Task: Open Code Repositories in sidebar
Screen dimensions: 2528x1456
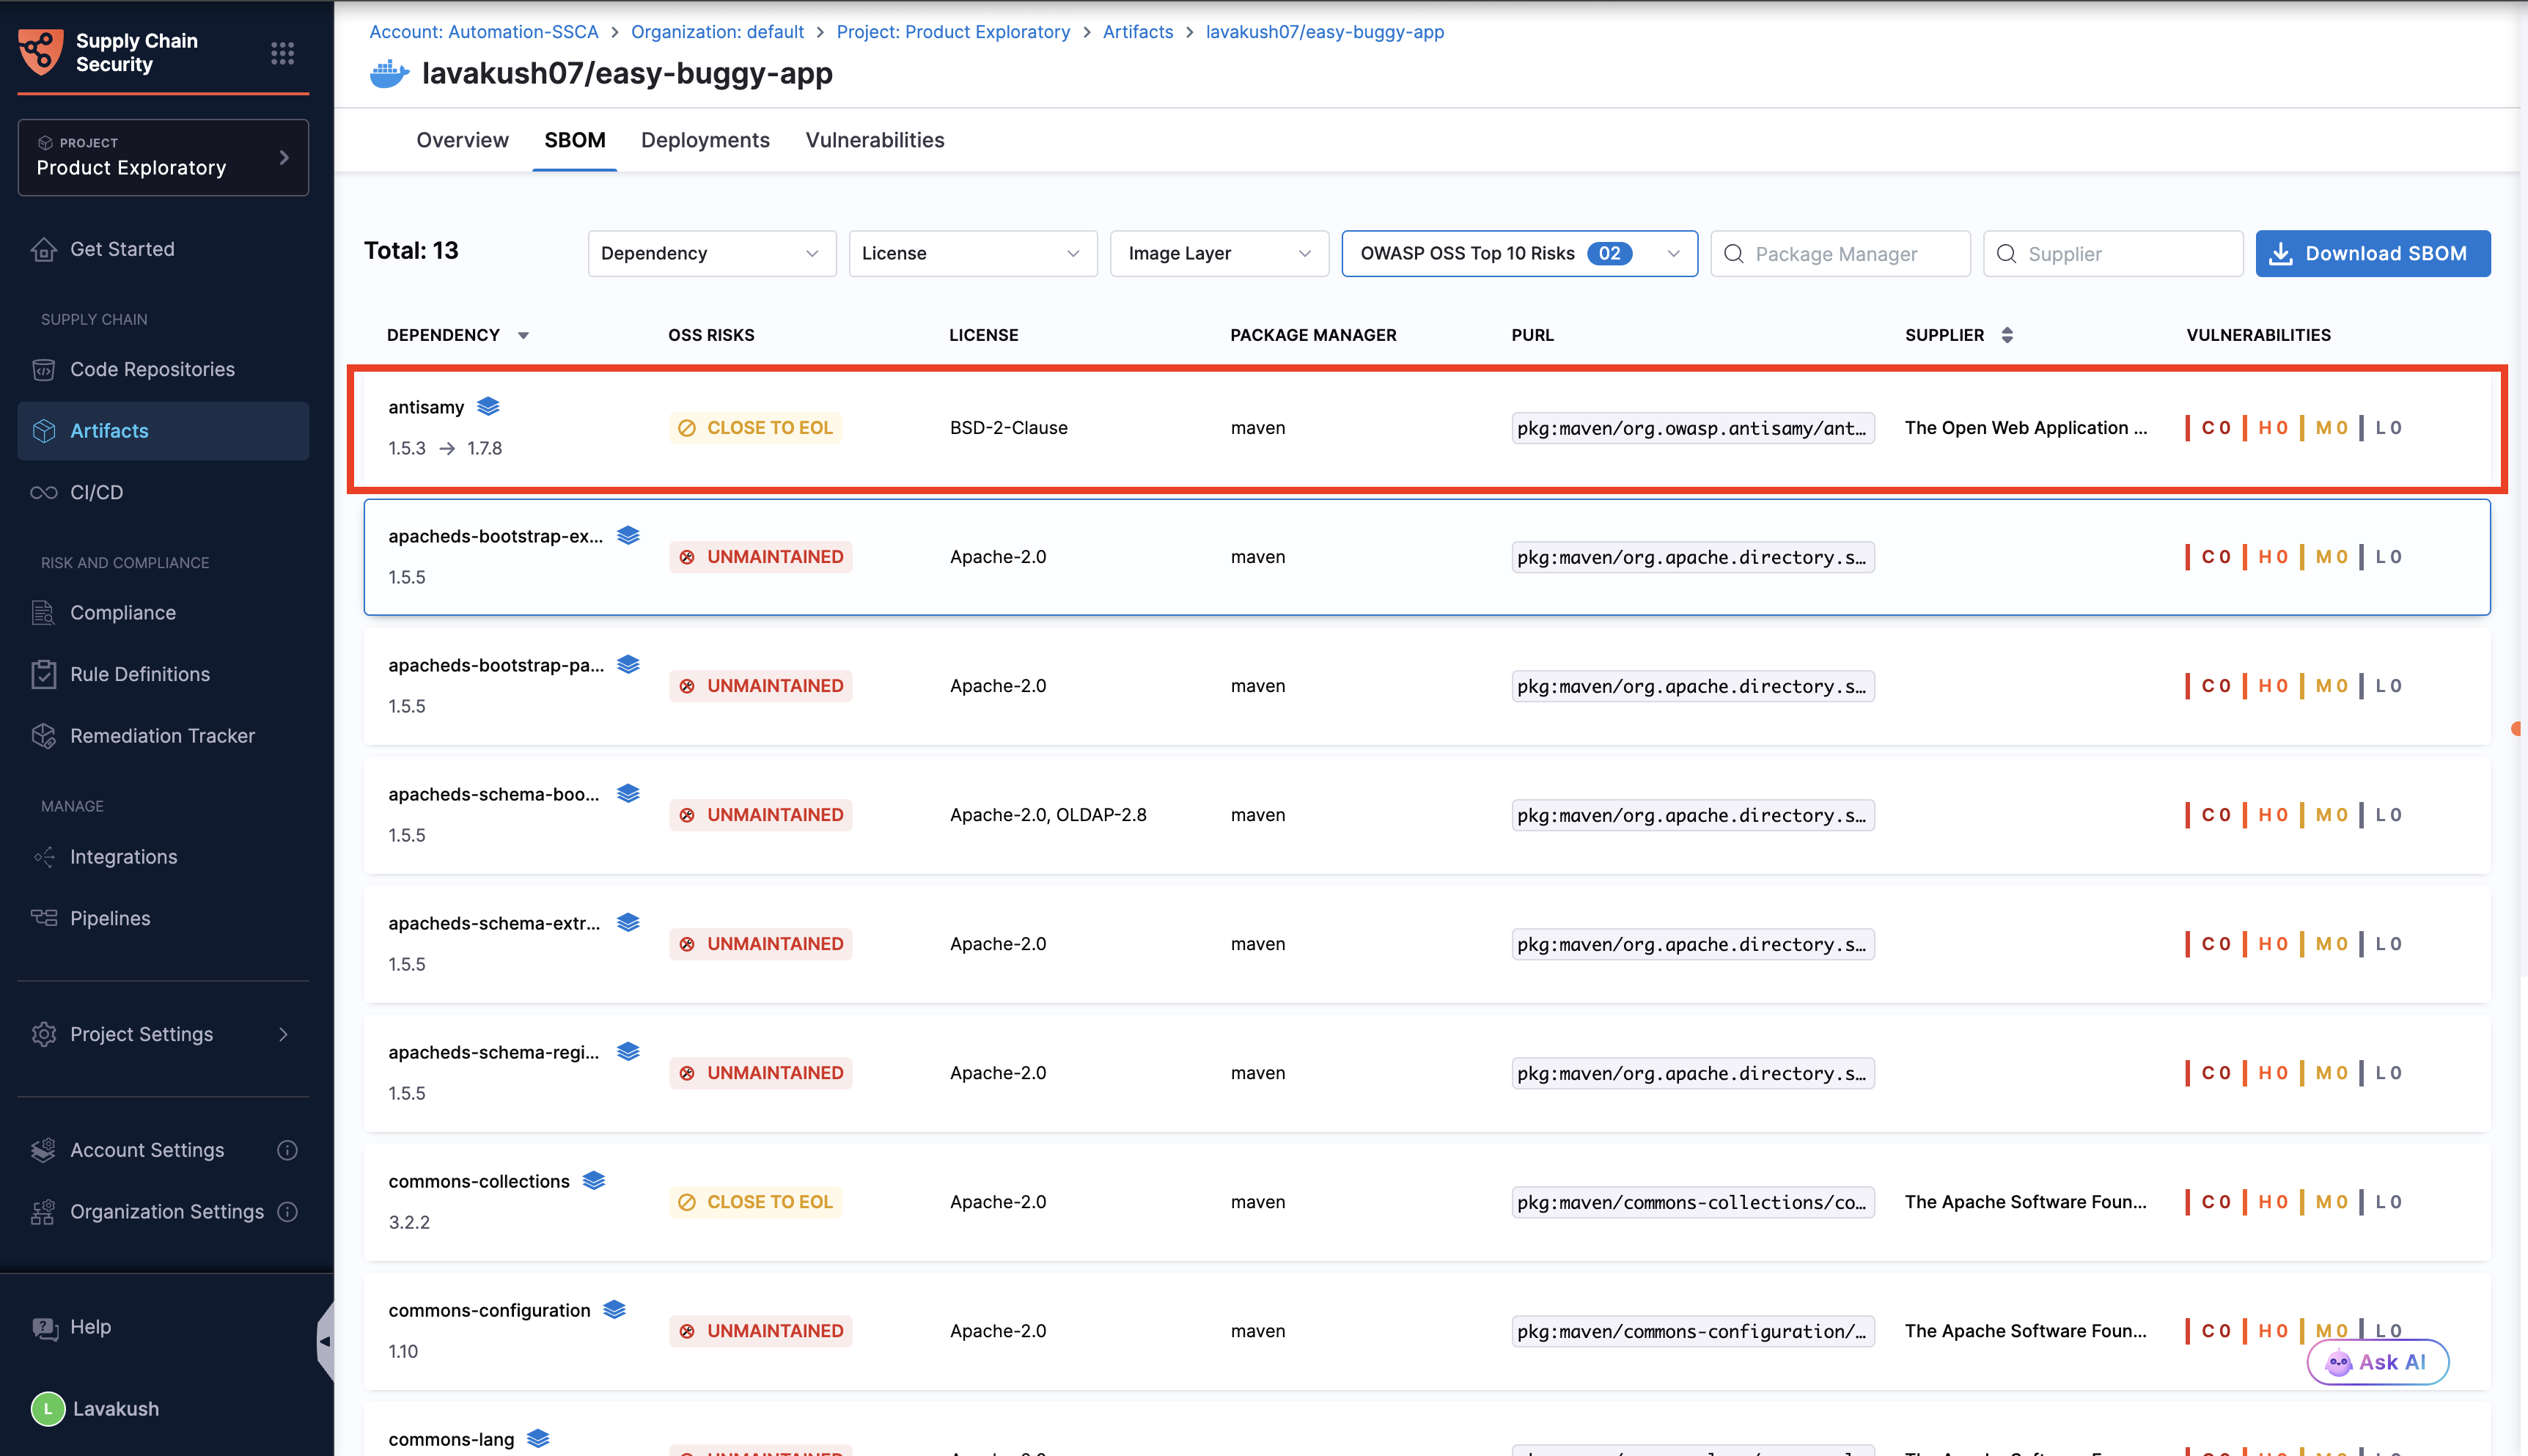Action: coord(152,369)
